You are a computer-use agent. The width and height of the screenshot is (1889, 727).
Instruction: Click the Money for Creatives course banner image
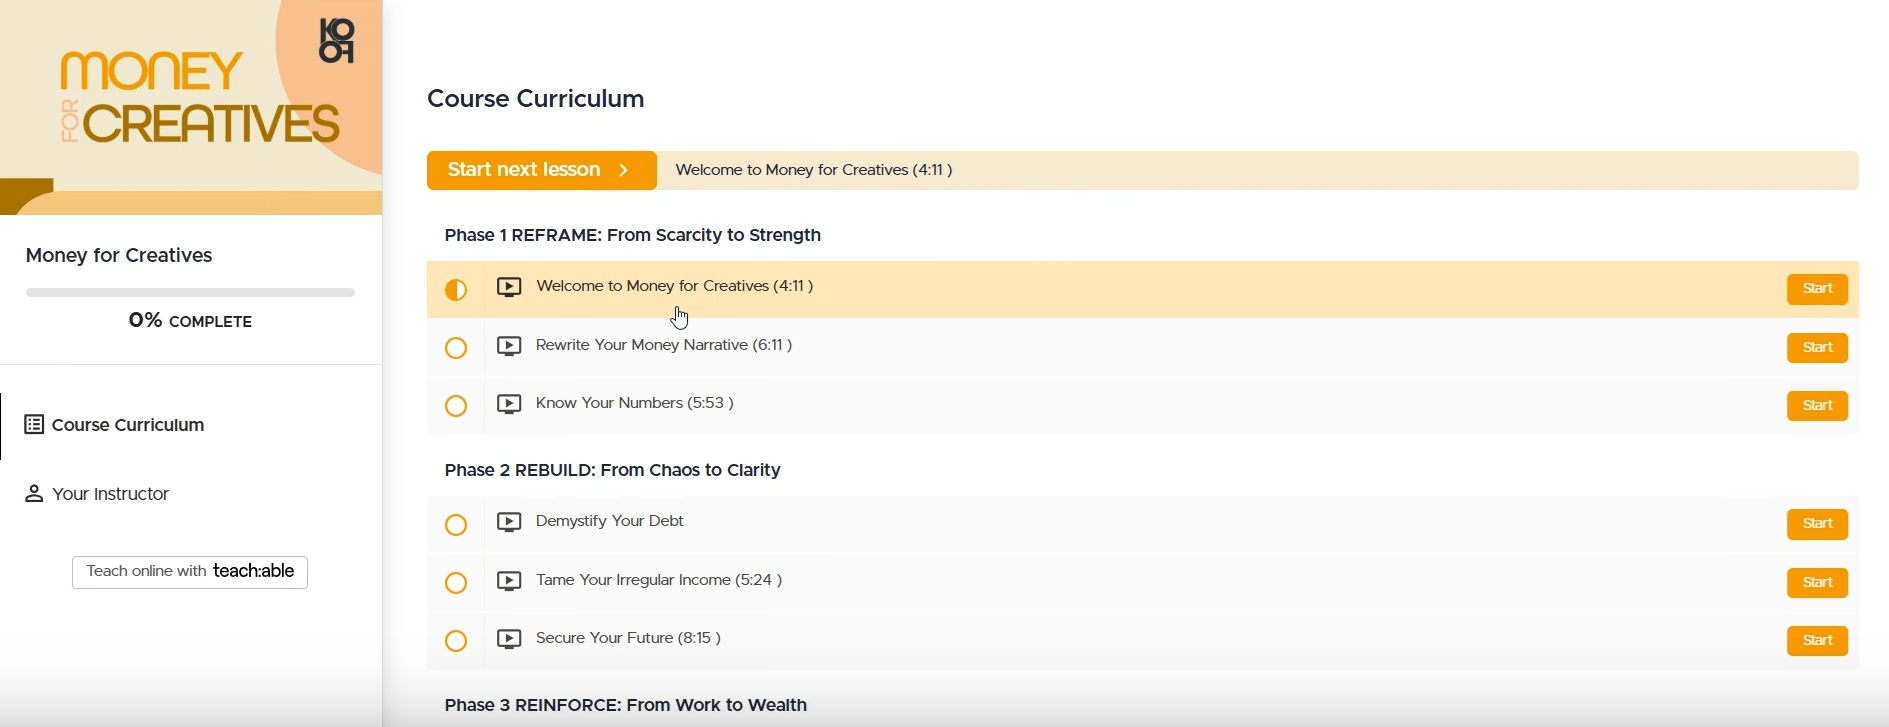point(190,107)
